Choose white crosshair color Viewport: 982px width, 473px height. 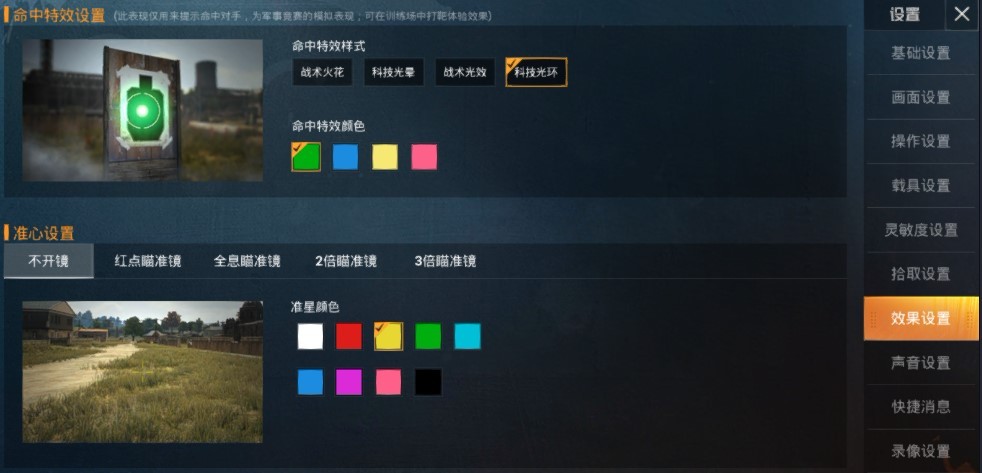310,336
